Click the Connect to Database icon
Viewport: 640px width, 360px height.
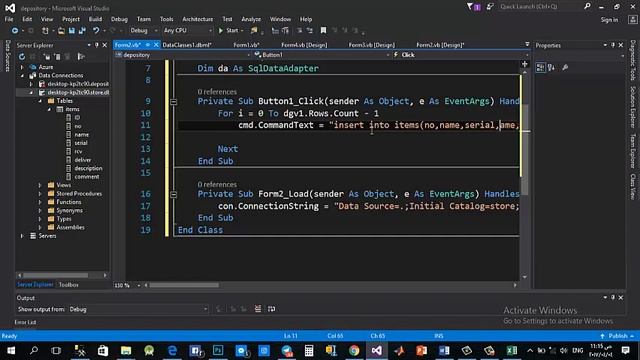(x=47, y=57)
